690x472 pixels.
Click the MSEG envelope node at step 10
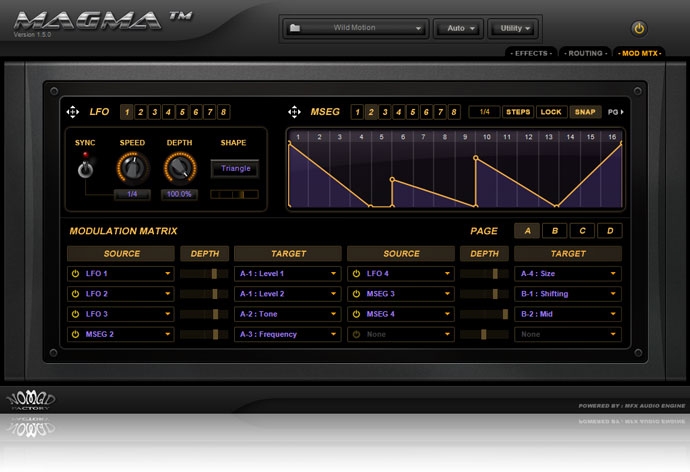point(476,157)
